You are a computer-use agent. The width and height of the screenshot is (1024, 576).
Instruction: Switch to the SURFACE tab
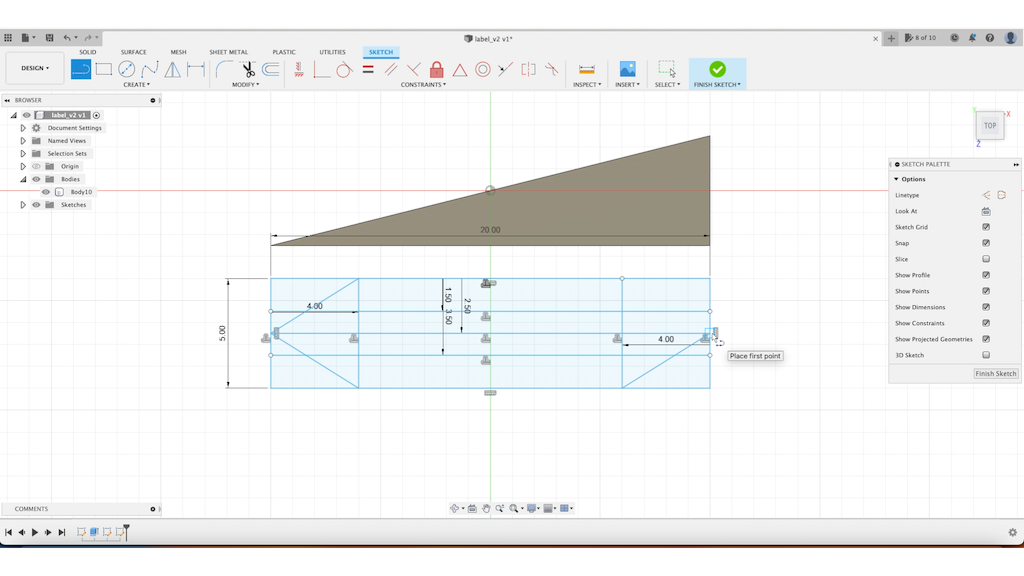coord(133,52)
